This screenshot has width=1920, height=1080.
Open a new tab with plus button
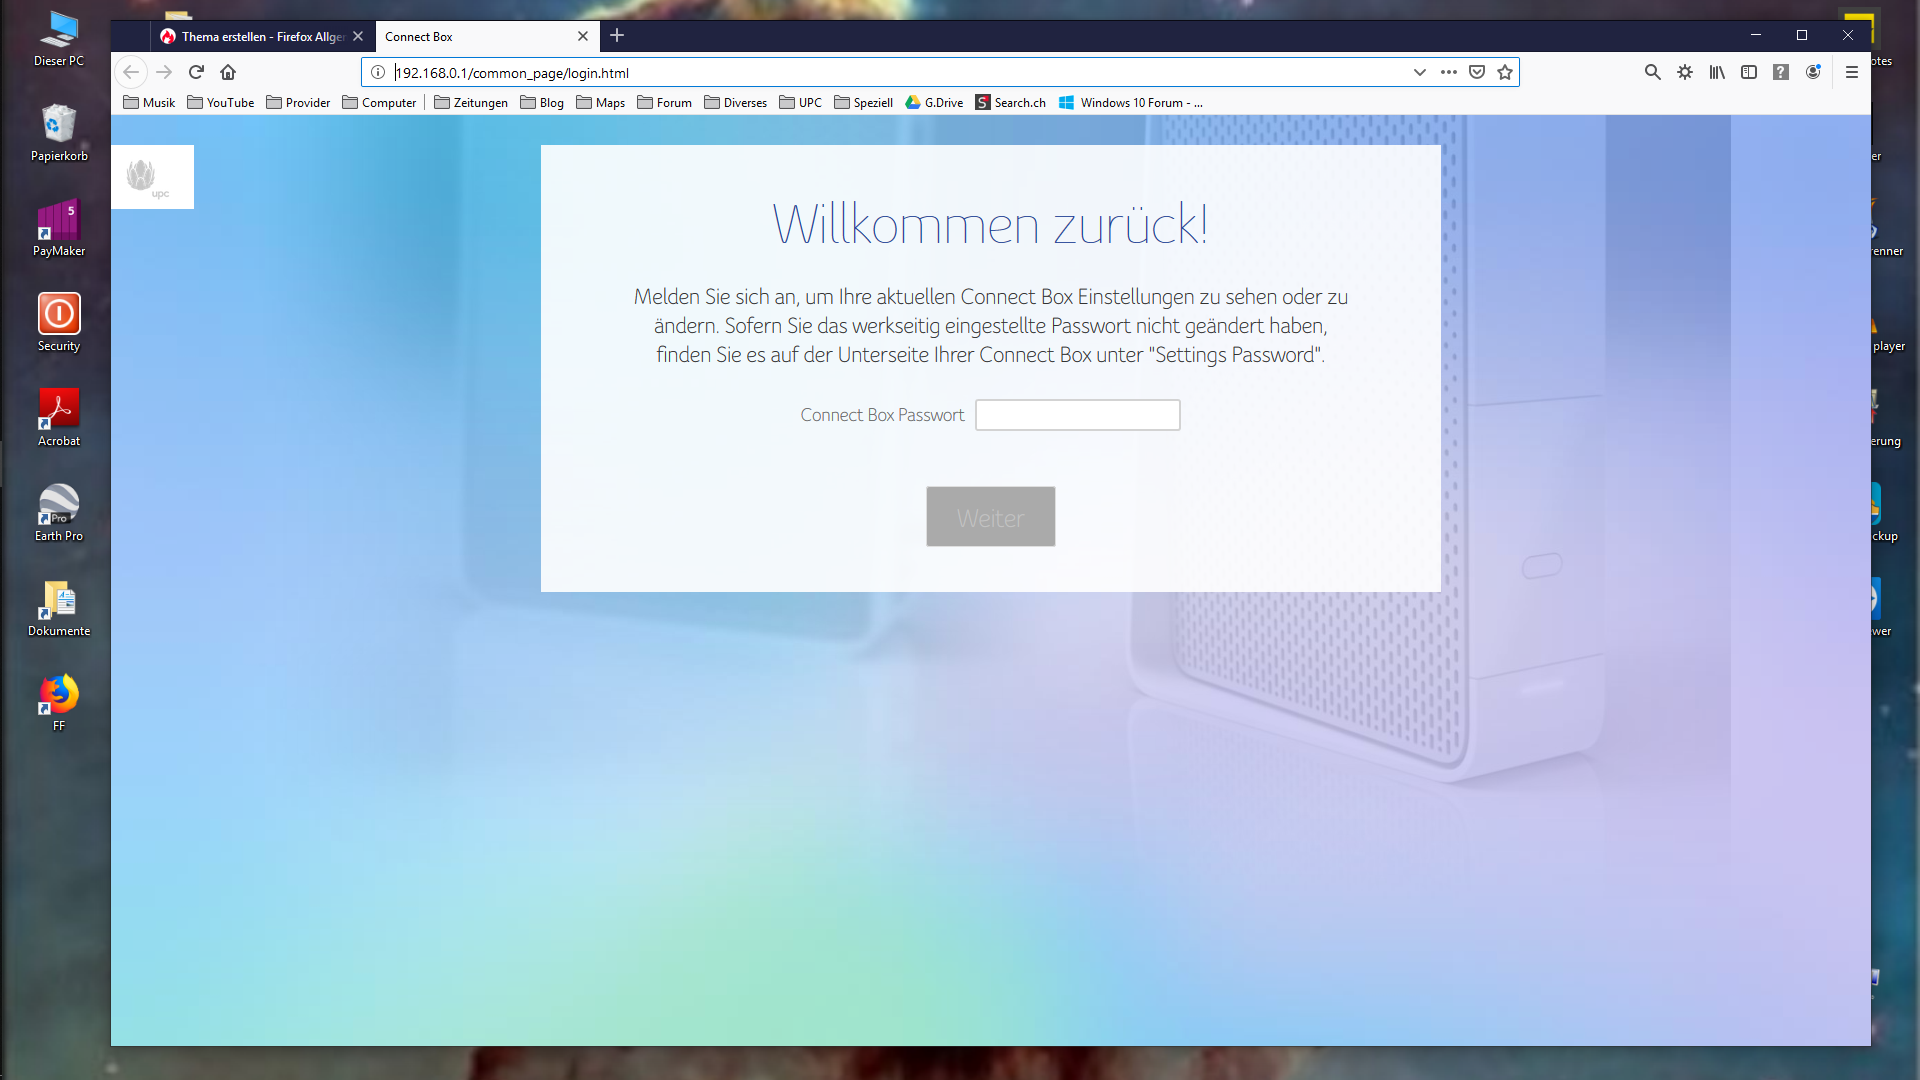point(617,36)
